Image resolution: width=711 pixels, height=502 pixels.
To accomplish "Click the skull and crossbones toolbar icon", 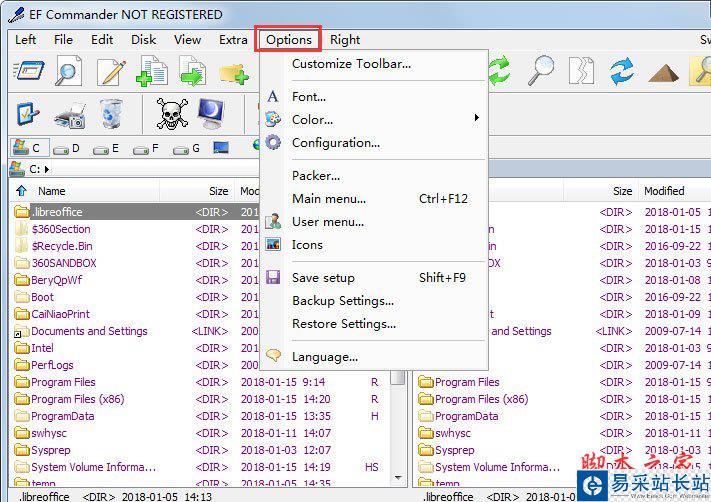I will tap(172, 113).
